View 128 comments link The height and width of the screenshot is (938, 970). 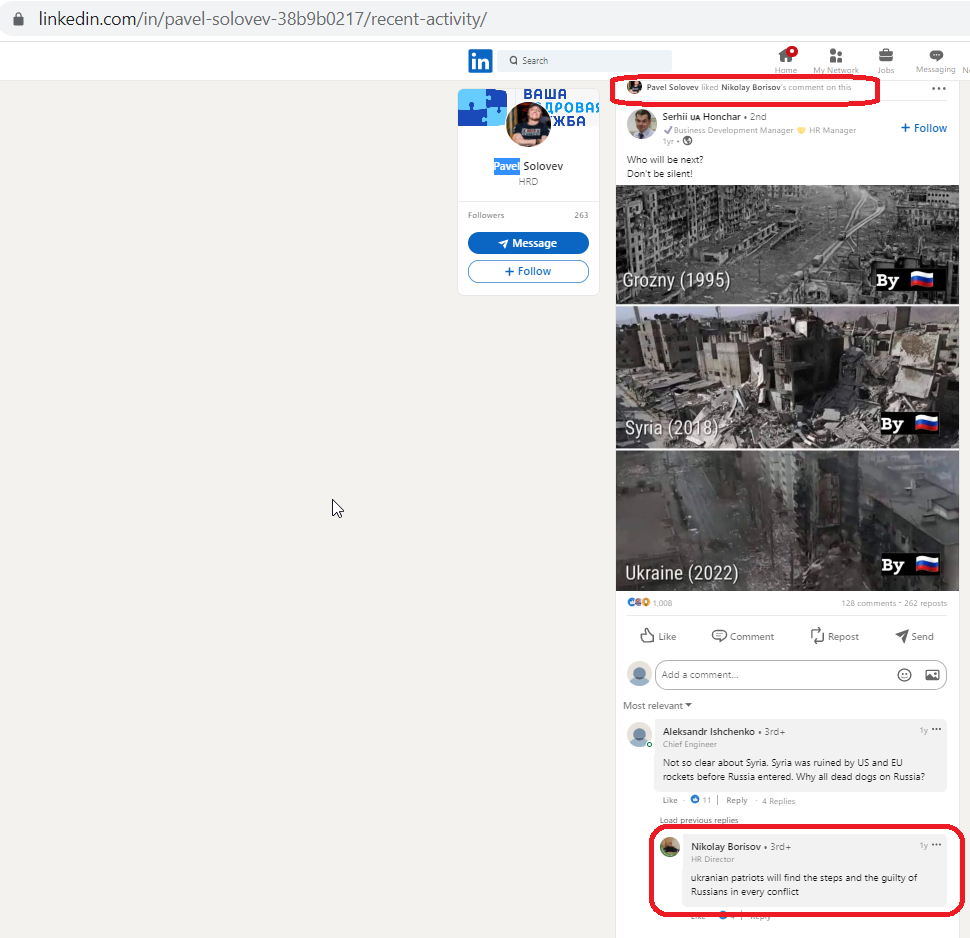(x=868, y=603)
